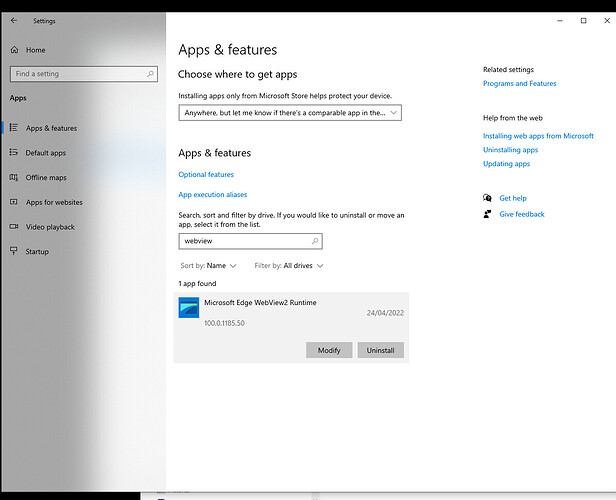Image resolution: width=616 pixels, height=500 pixels.
Task: Click the Uninstall button
Action: pyautogui.click(x=380, y=350)
